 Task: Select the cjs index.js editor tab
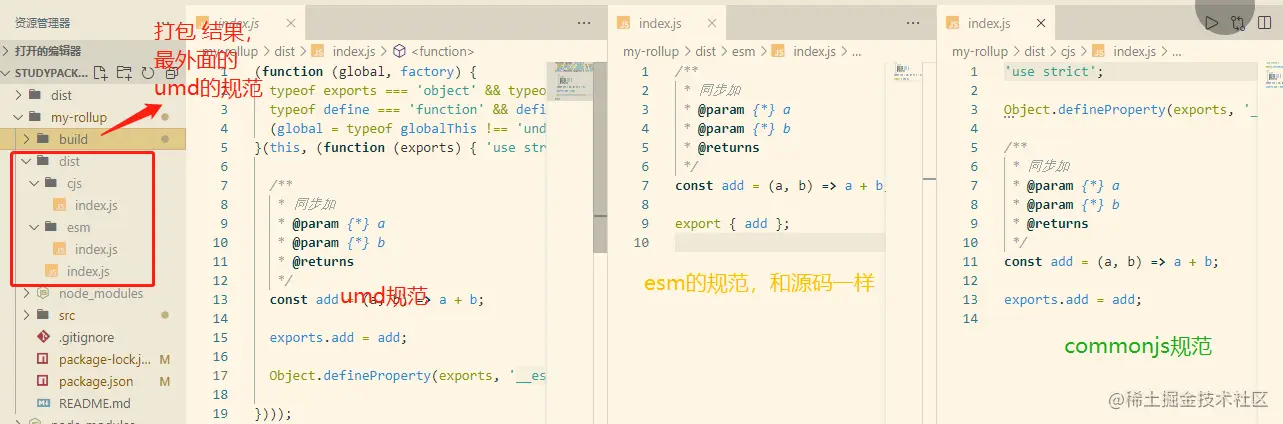pyautogui.click(x=998, y=22)
